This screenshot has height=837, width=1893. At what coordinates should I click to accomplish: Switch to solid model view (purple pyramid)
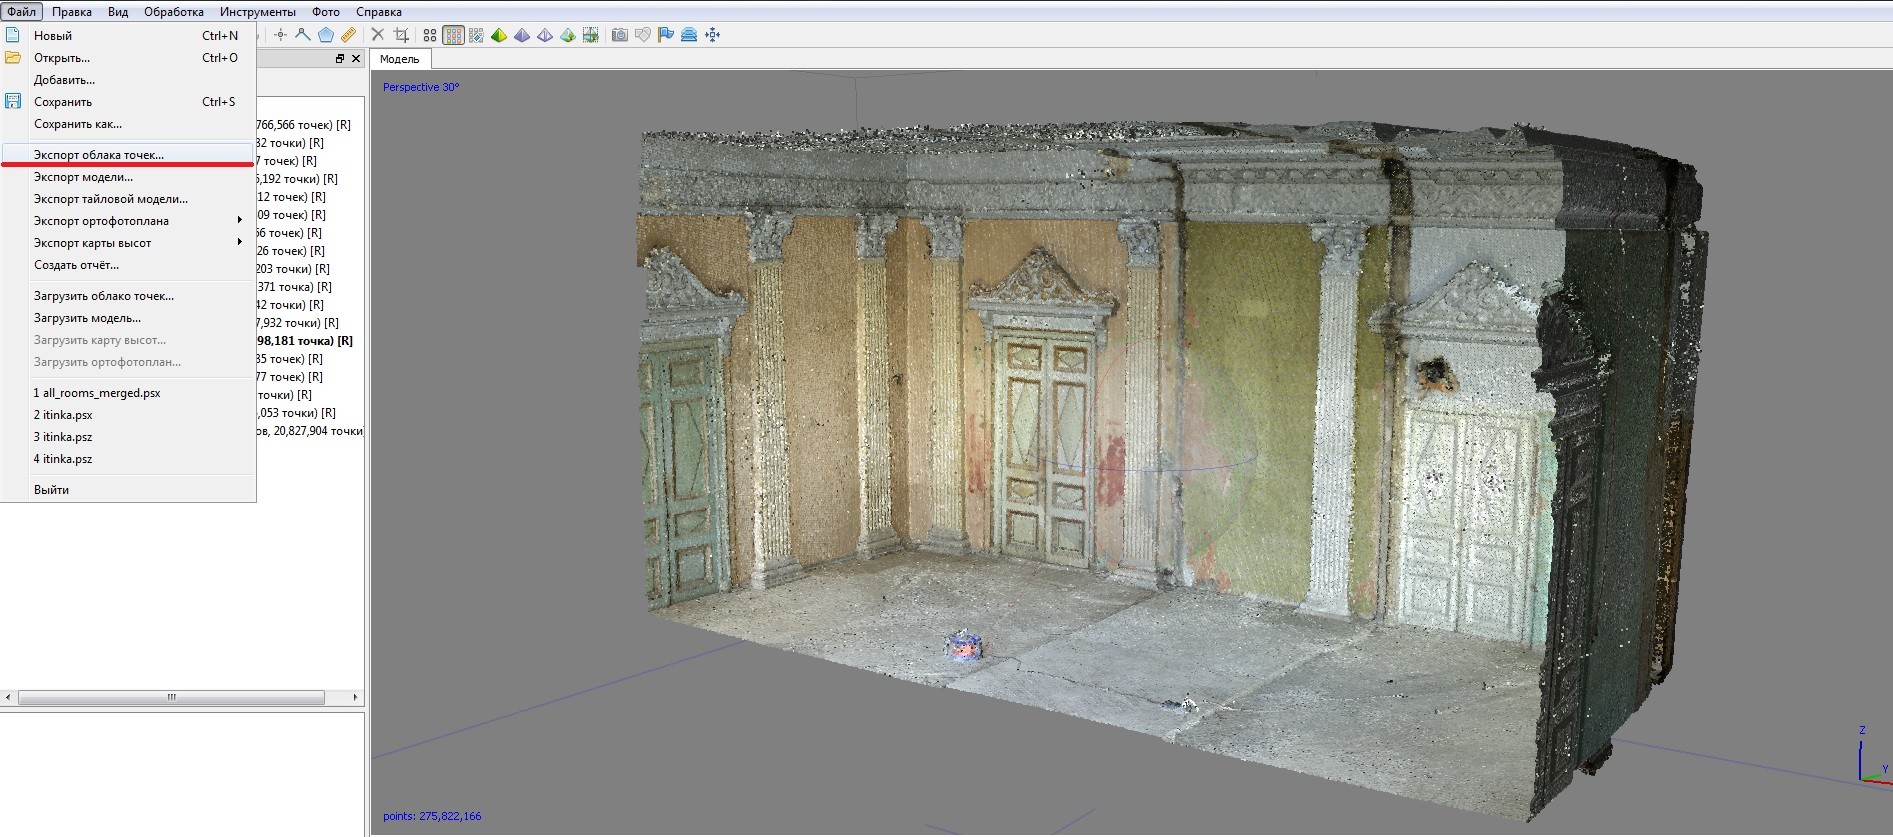(522, 35)
